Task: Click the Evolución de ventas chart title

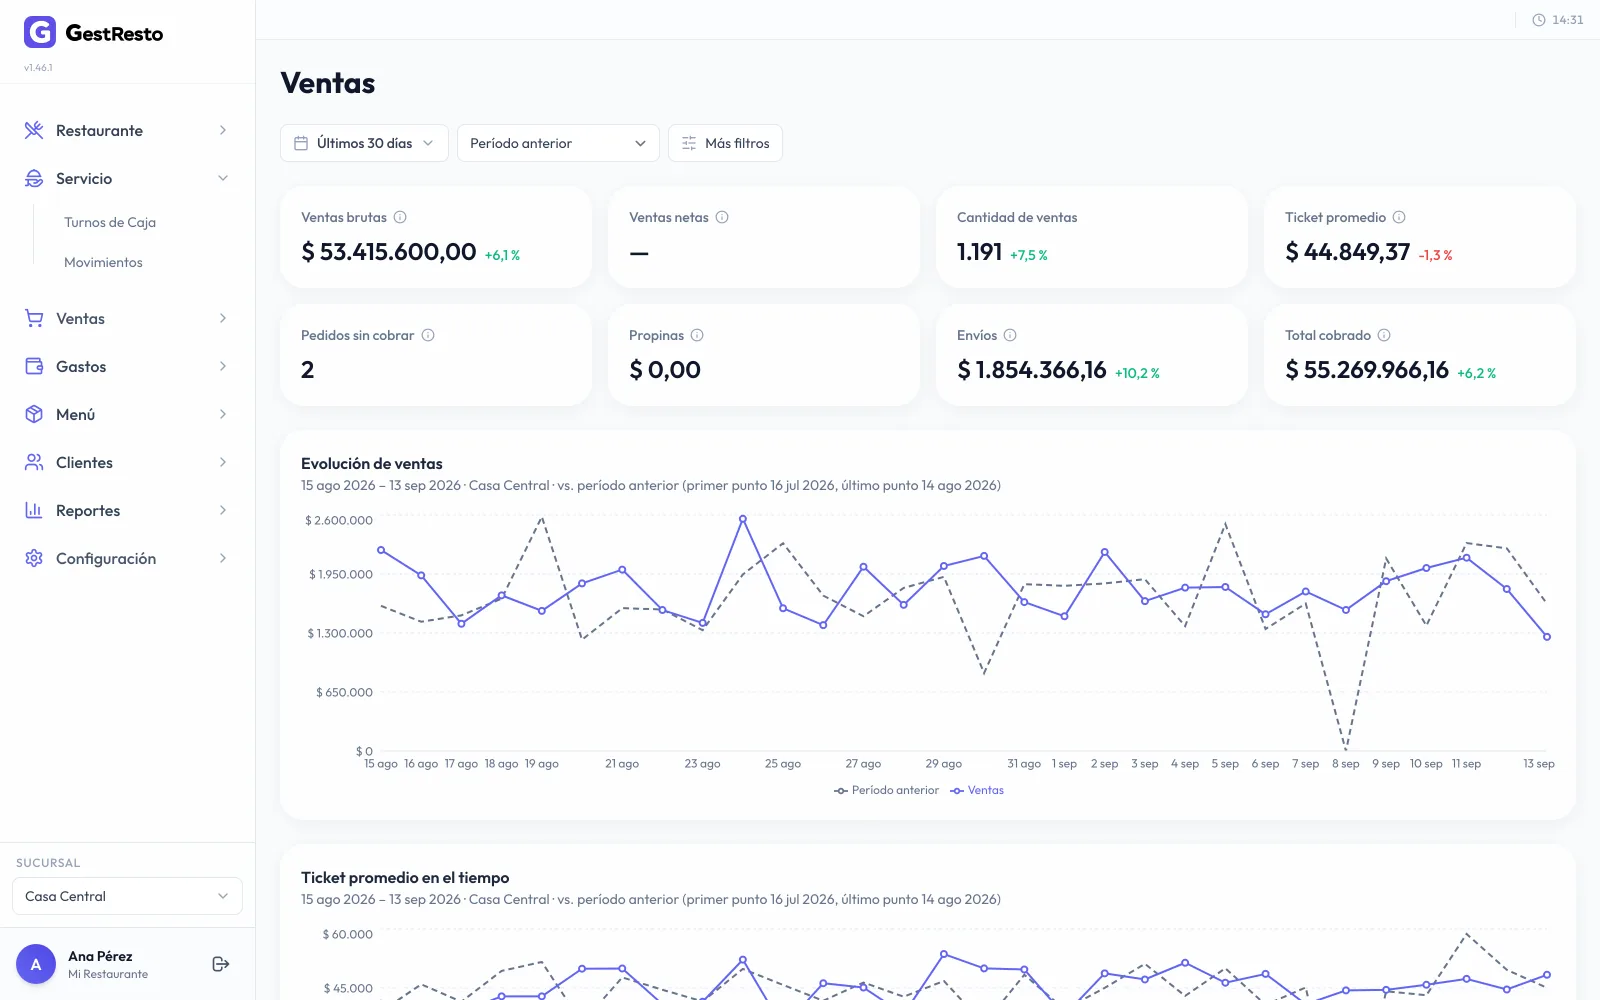Action: tap(372, 463)
